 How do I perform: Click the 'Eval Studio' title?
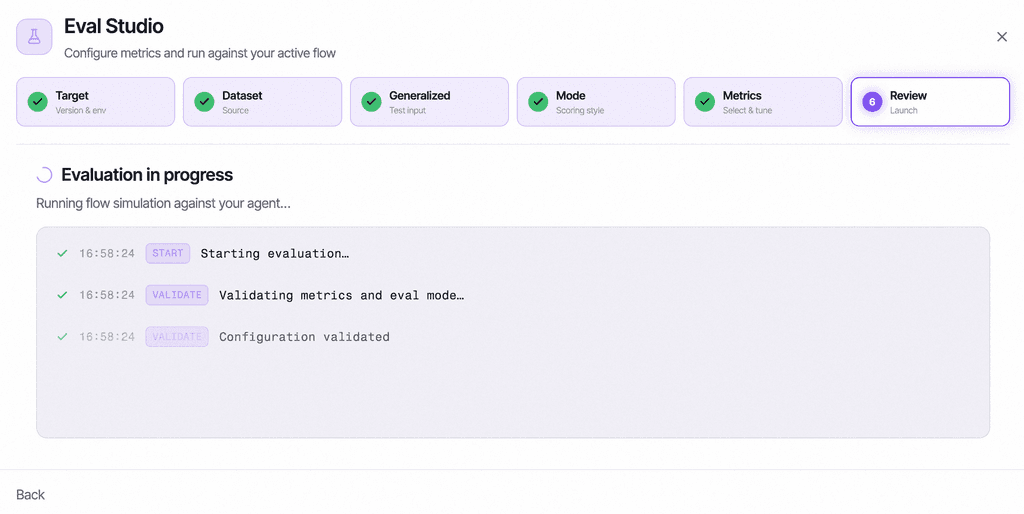(x=114, y=26)
